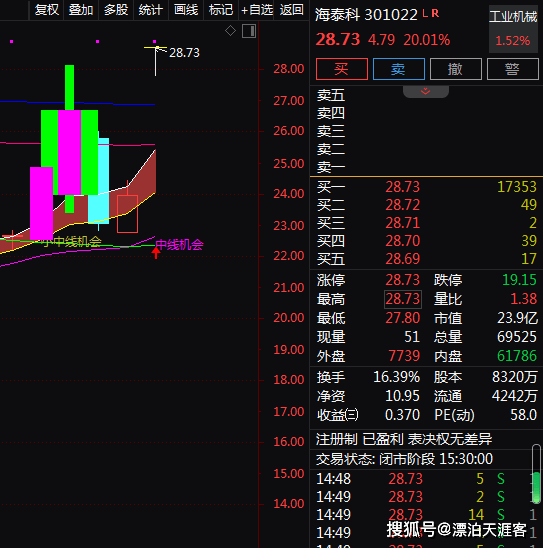Select the 买一 bid price 28.73
The image size is (543, 548).
pos(403,187)
